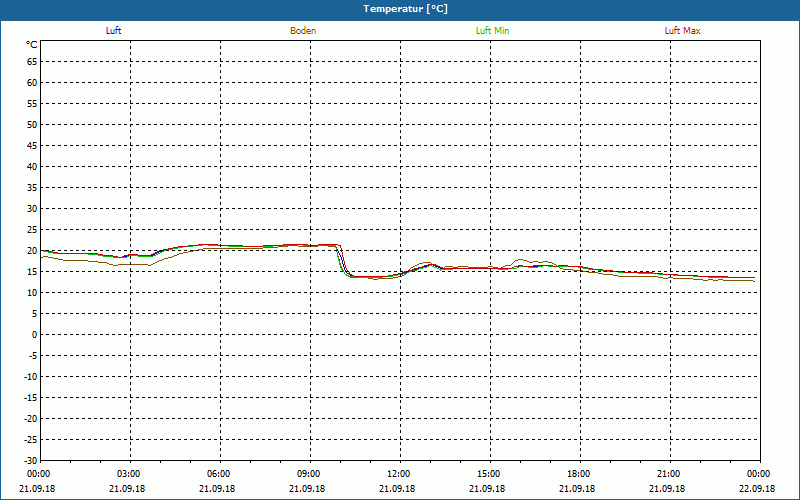Click the 18:00 time axis label

pyautogui.click(x=580, y=474)
